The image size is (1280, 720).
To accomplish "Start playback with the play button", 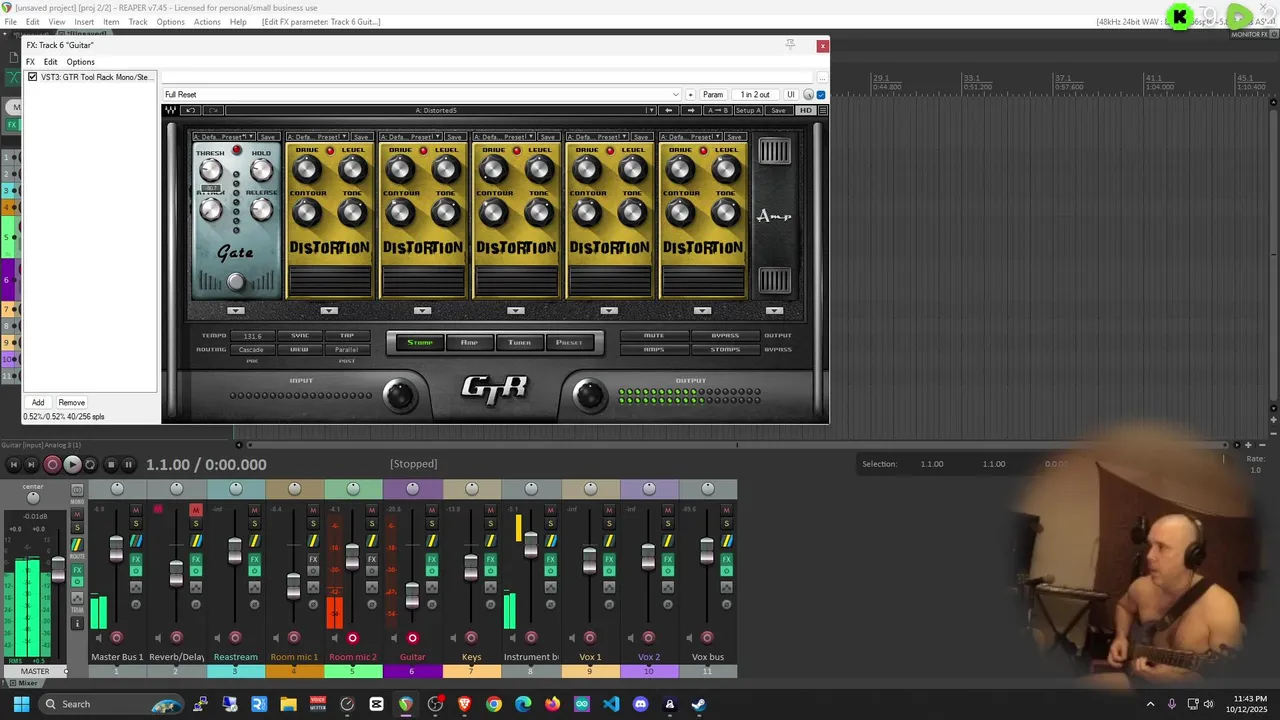I will (72, 464).
